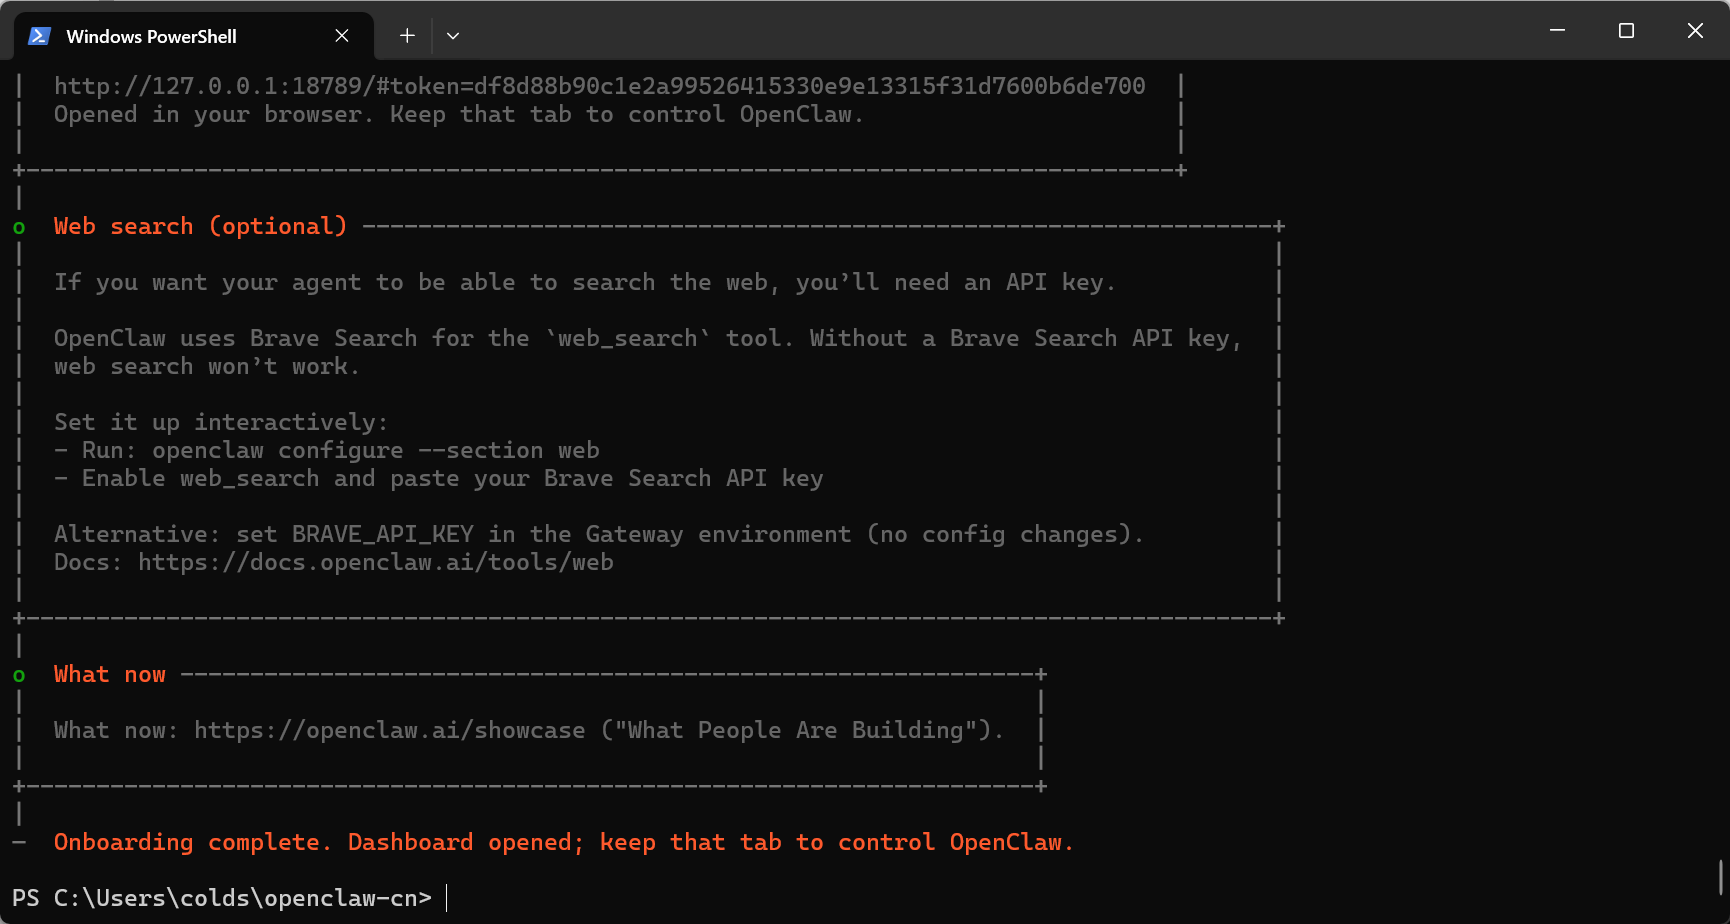Expand the new tab profile dropdown
The height and width of the screenshot is (924, 1730).
click(453, 36)
